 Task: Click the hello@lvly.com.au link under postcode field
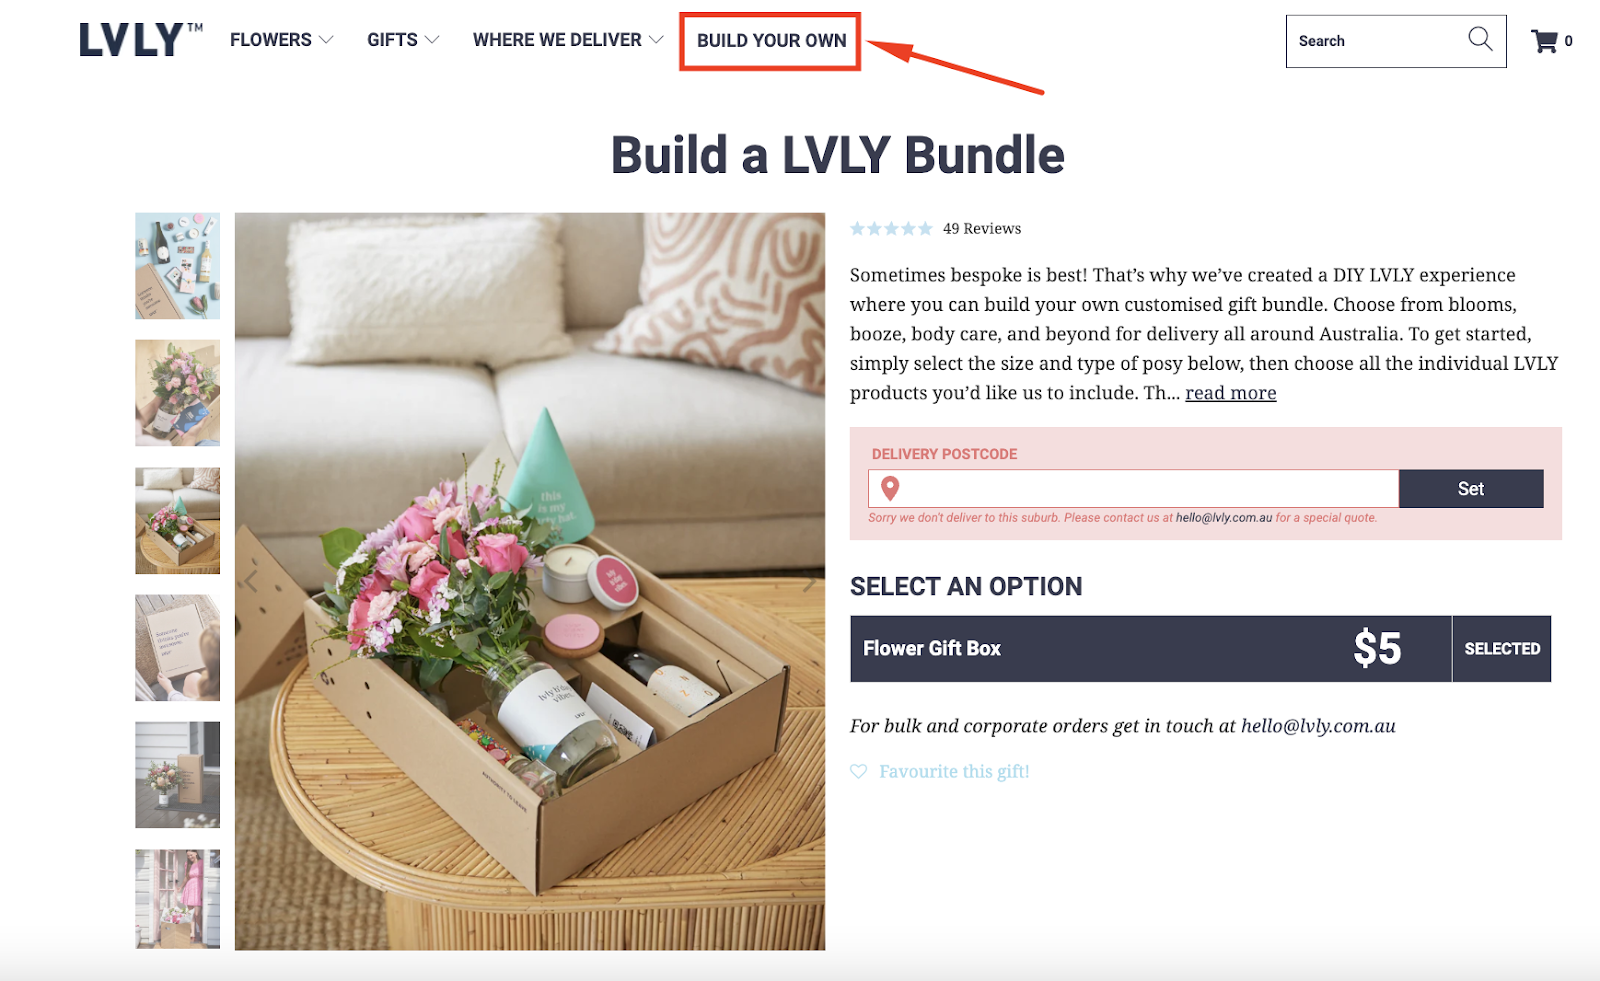[x=1224, y=518]
